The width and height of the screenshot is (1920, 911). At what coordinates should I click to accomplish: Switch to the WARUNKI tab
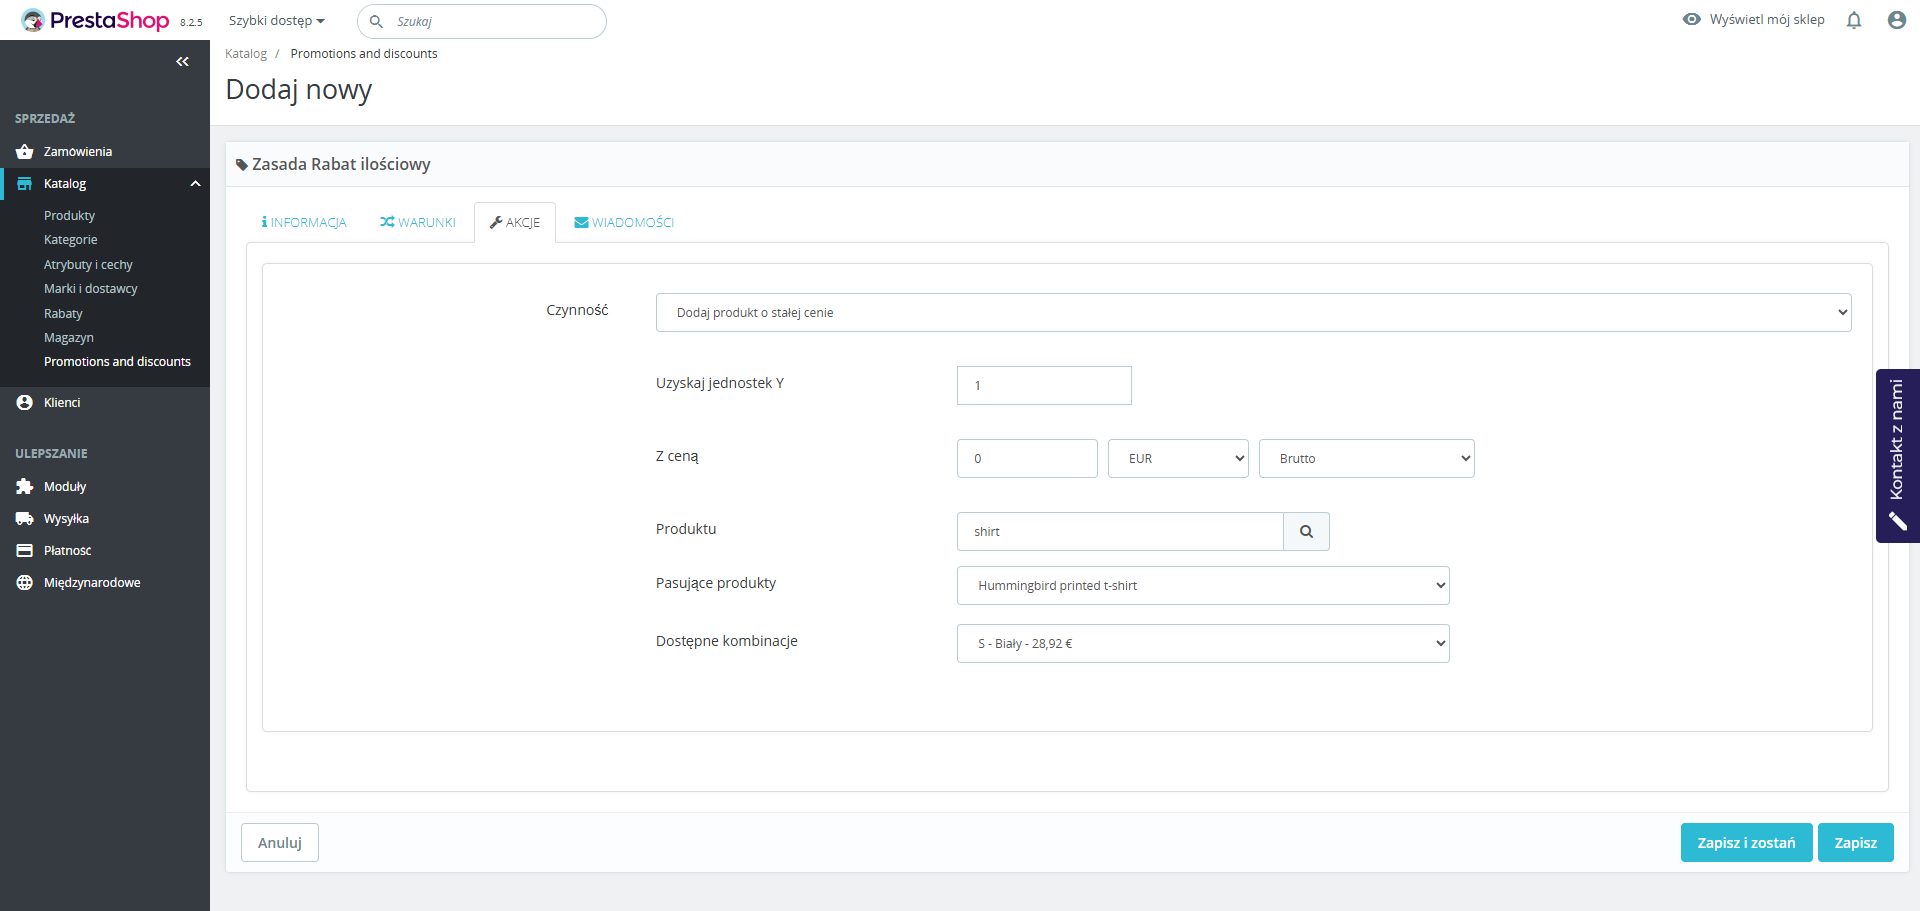(418, 223)
